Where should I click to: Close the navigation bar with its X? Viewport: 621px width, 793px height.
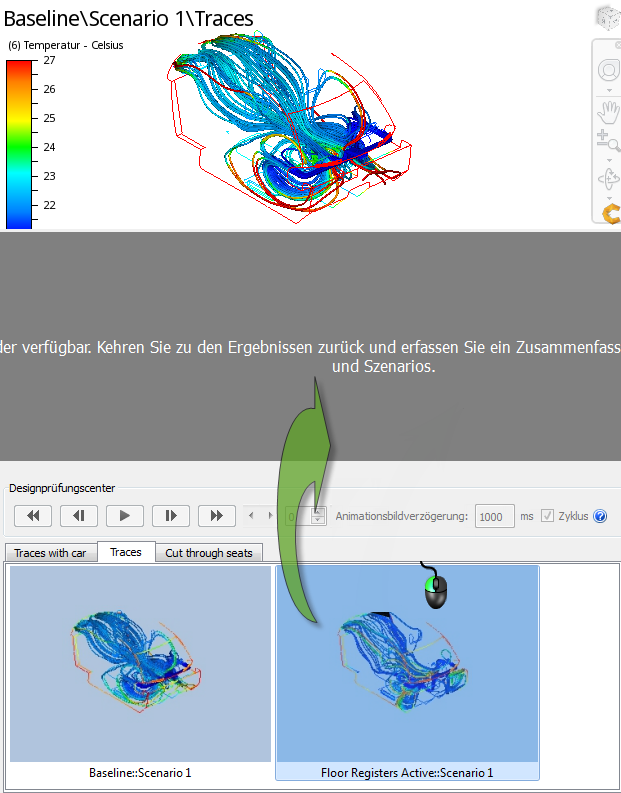pyautogui.click(x=618, y=45)
